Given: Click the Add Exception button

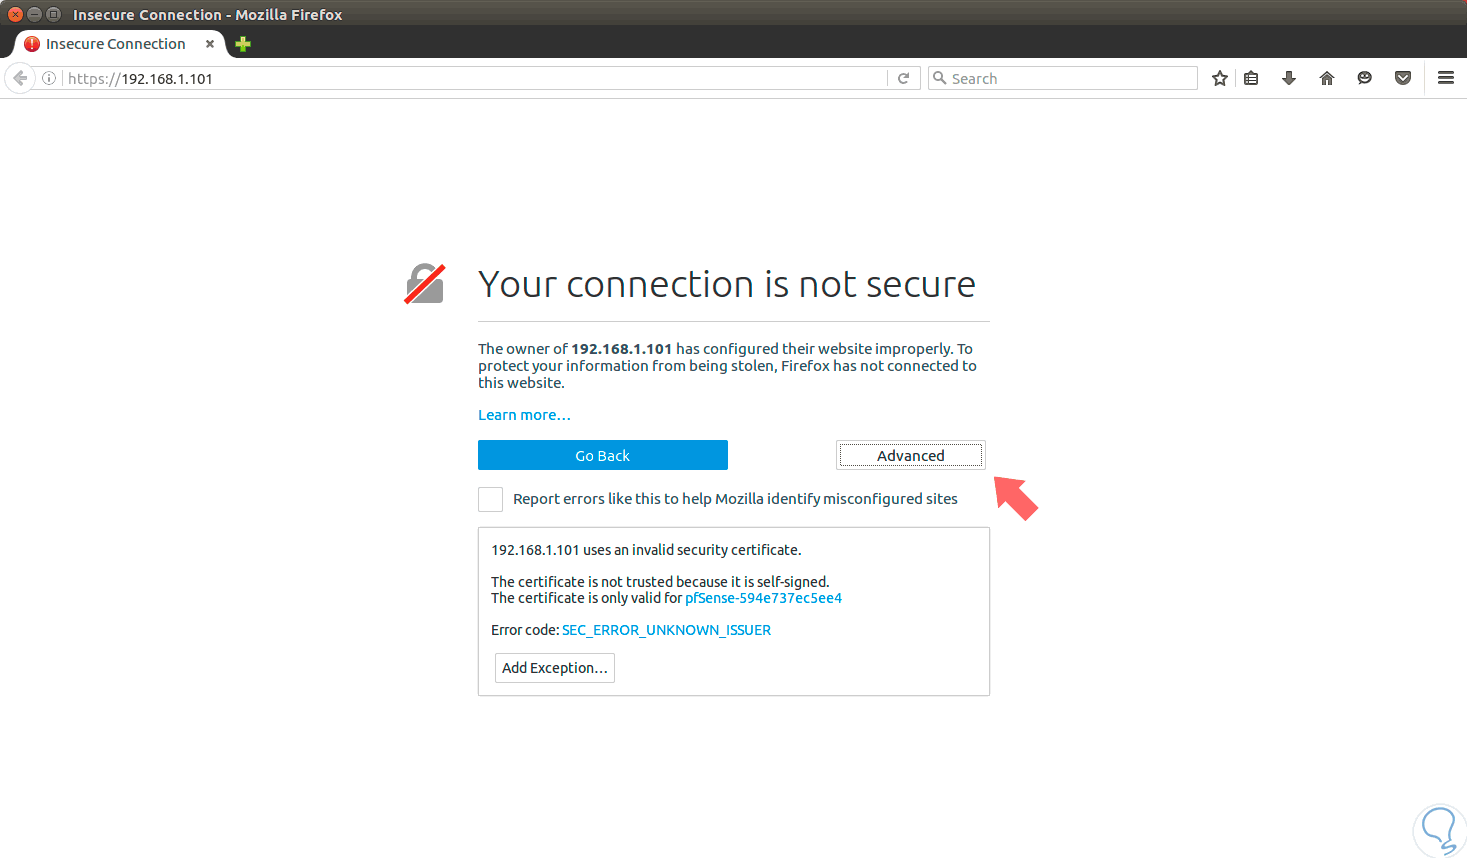Looking at the screenshot, I should pos(554,668).
